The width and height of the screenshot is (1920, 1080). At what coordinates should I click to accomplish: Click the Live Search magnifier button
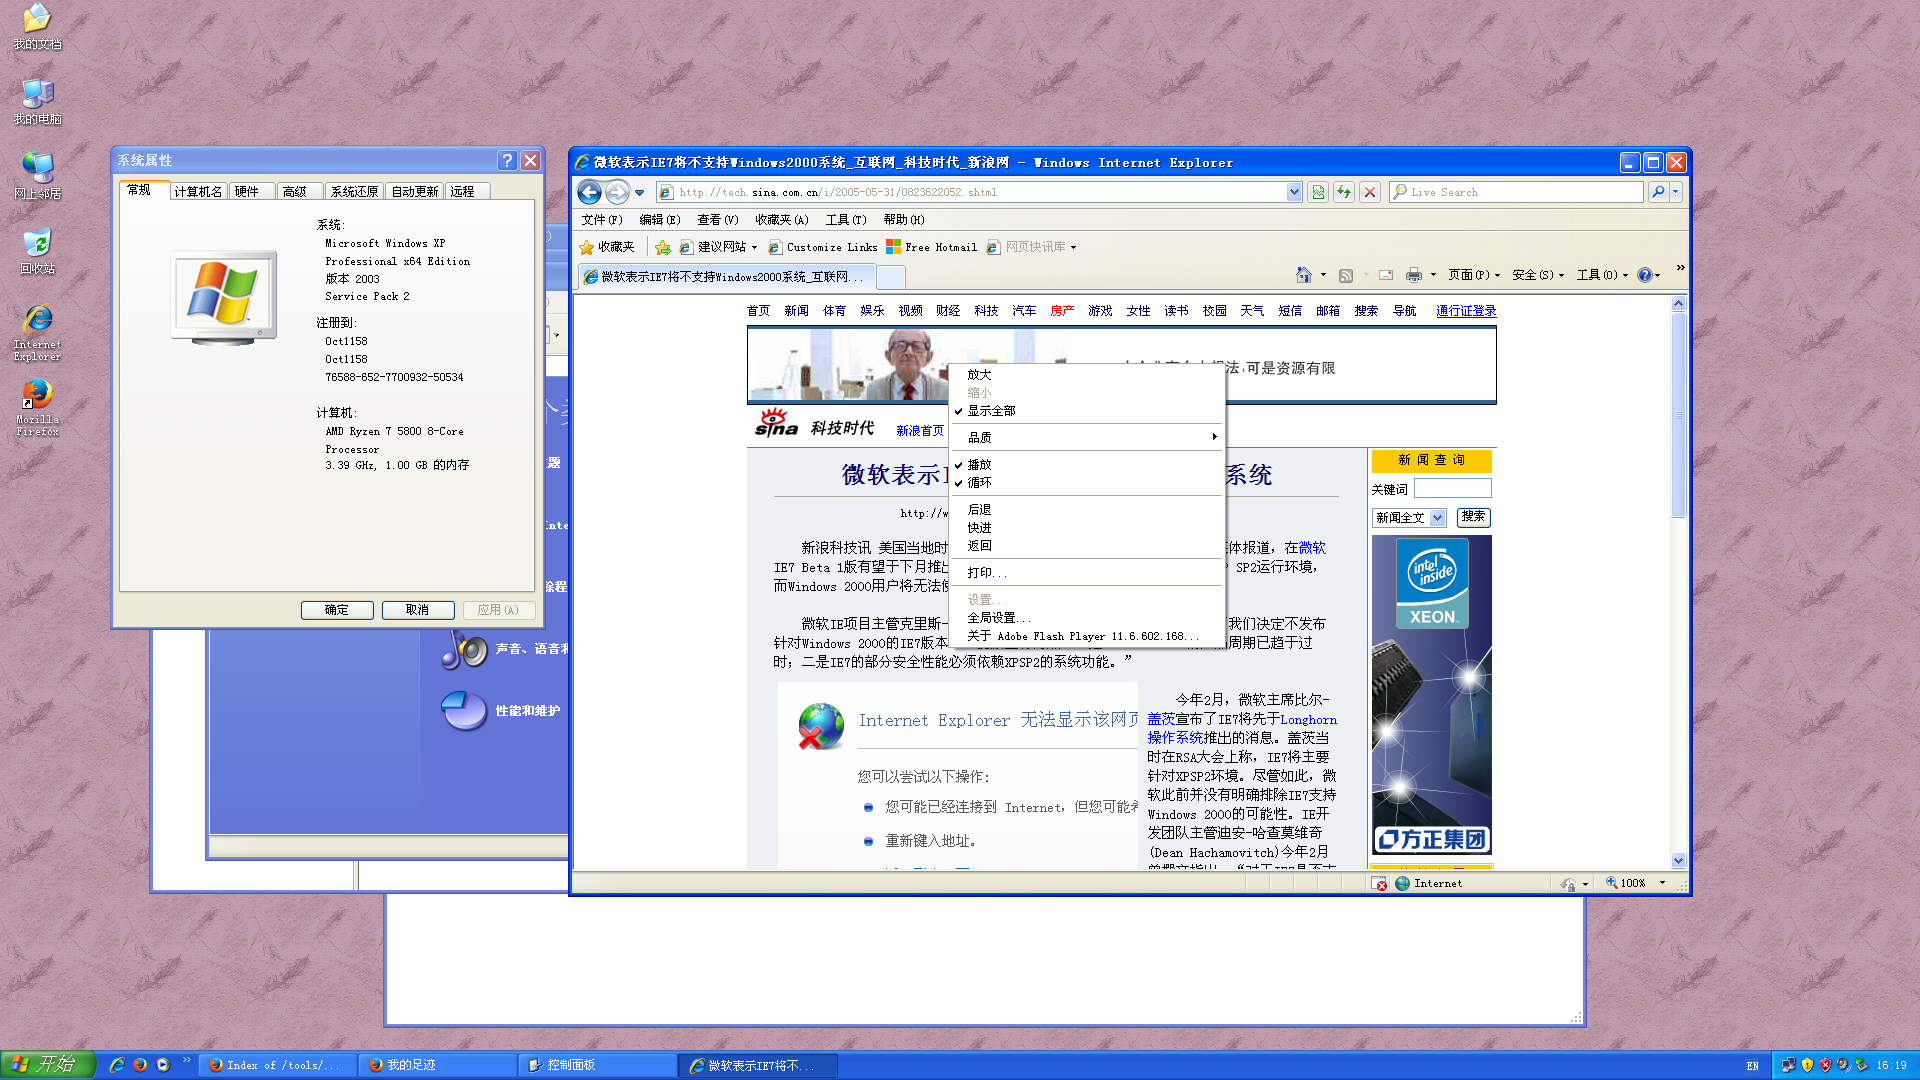click(1658, 192)
